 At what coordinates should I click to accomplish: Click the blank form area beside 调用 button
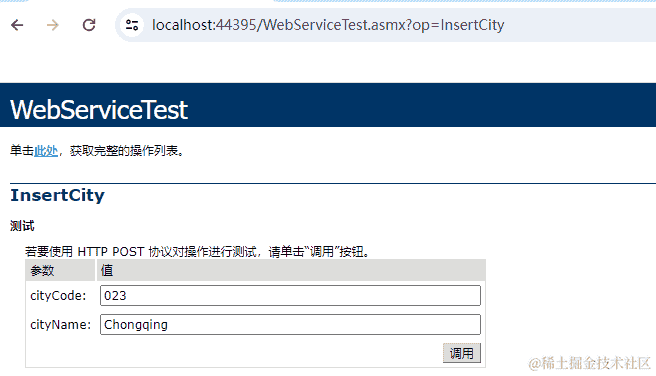[234, 353]
